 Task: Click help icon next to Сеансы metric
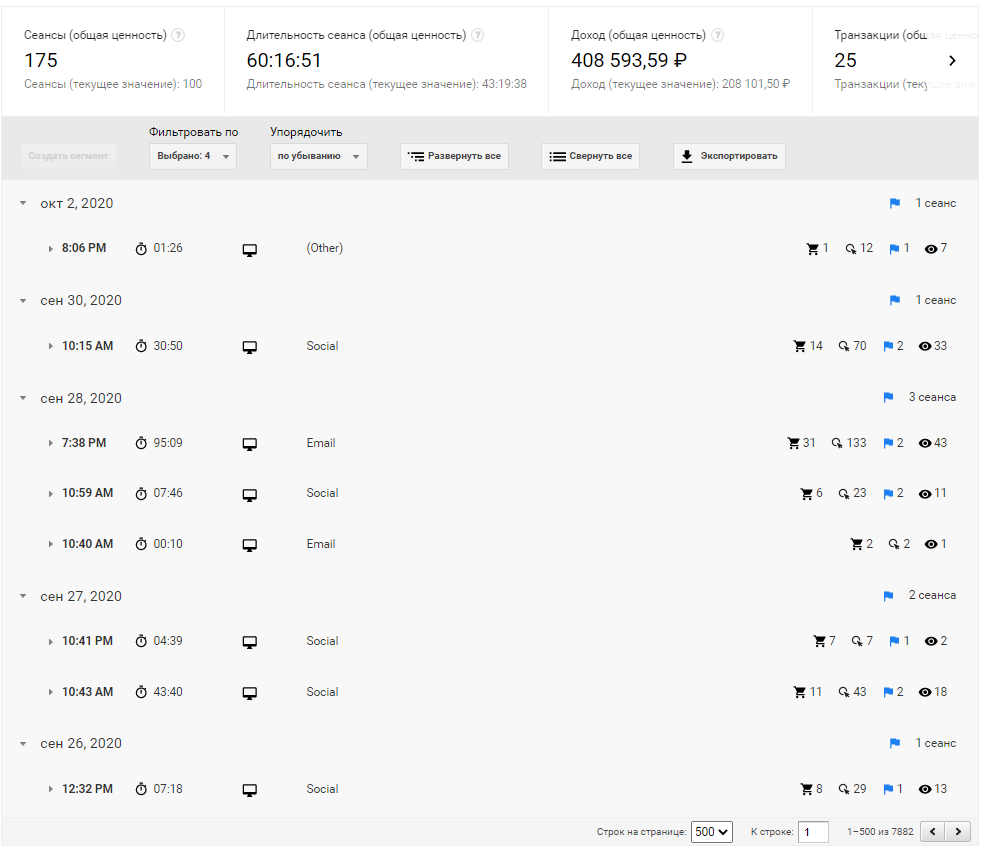(178, 35)
